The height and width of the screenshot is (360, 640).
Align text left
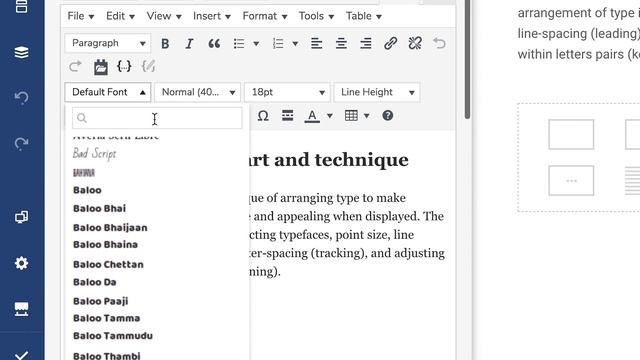[x=316, y=43]
